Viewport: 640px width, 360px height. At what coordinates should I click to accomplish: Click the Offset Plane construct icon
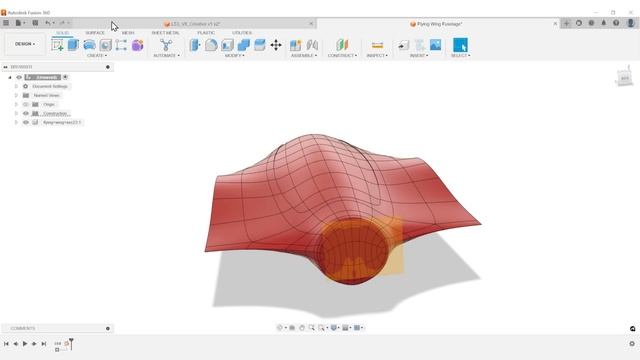coord(342,45)
